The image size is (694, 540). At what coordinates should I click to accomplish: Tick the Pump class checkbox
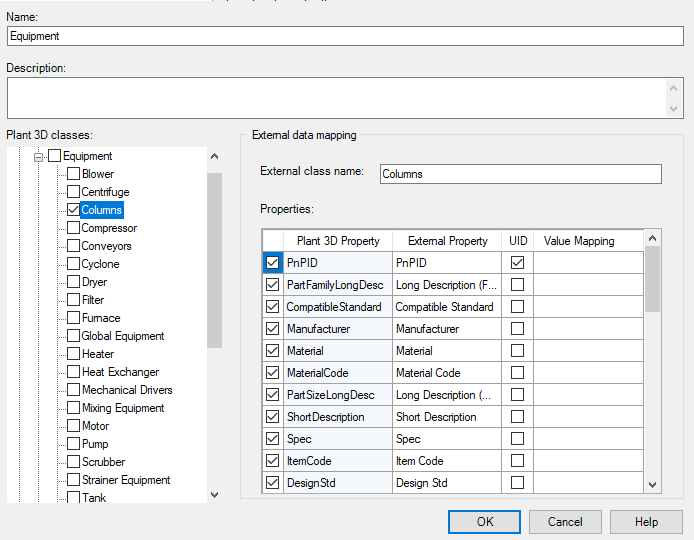pos(73,444)
